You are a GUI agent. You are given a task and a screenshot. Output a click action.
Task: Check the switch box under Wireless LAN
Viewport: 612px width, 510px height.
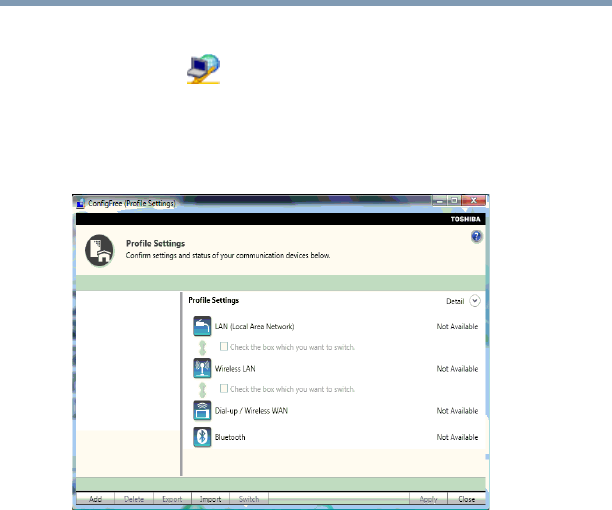click(x=224, y=389)
